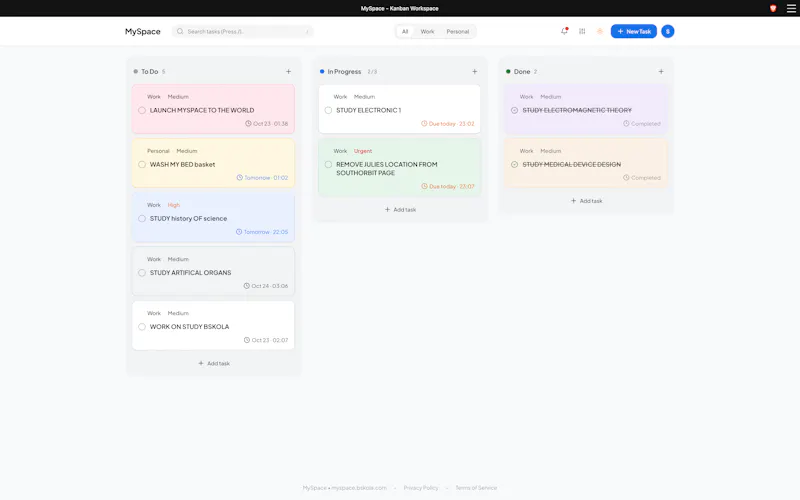Add a task via To Do plus icon

[x=288, y=71]
